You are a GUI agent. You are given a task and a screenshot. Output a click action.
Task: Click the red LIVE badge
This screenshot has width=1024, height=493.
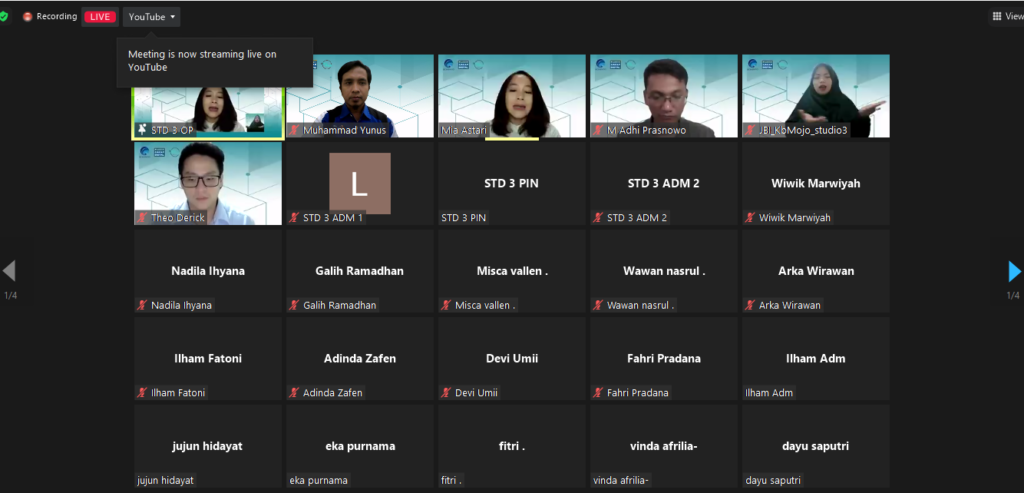(100, 17)
